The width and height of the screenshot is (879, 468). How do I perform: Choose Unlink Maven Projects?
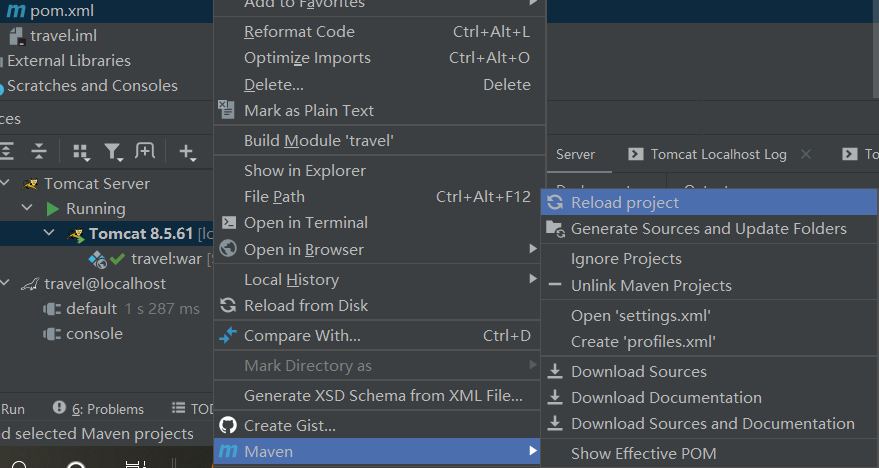(709, 286)
